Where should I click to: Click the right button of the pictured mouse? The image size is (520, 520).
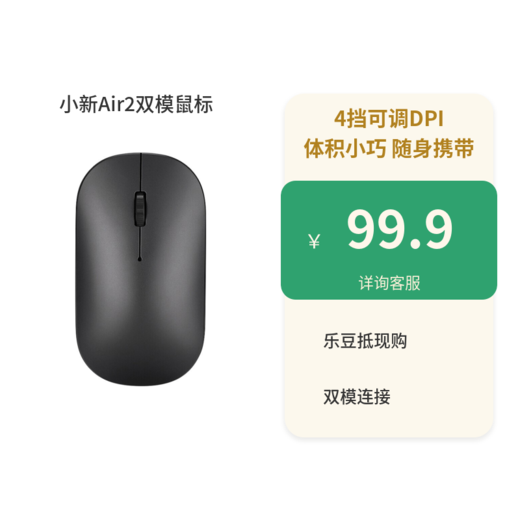[x=173, y=207]
